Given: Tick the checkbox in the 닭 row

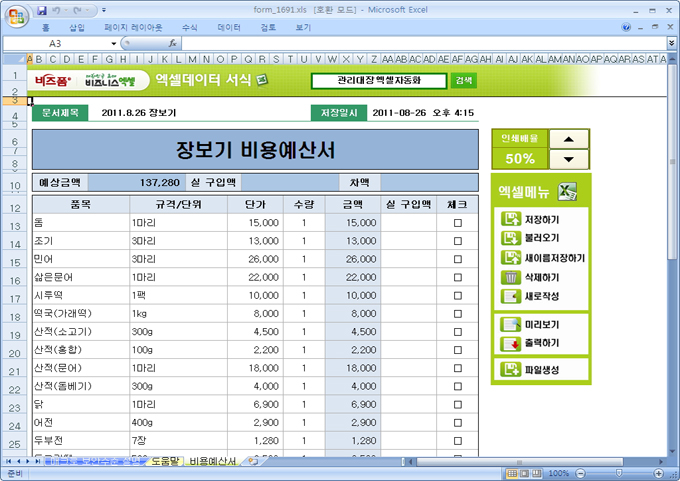Looking at the screenshot, I should point(458,404).
